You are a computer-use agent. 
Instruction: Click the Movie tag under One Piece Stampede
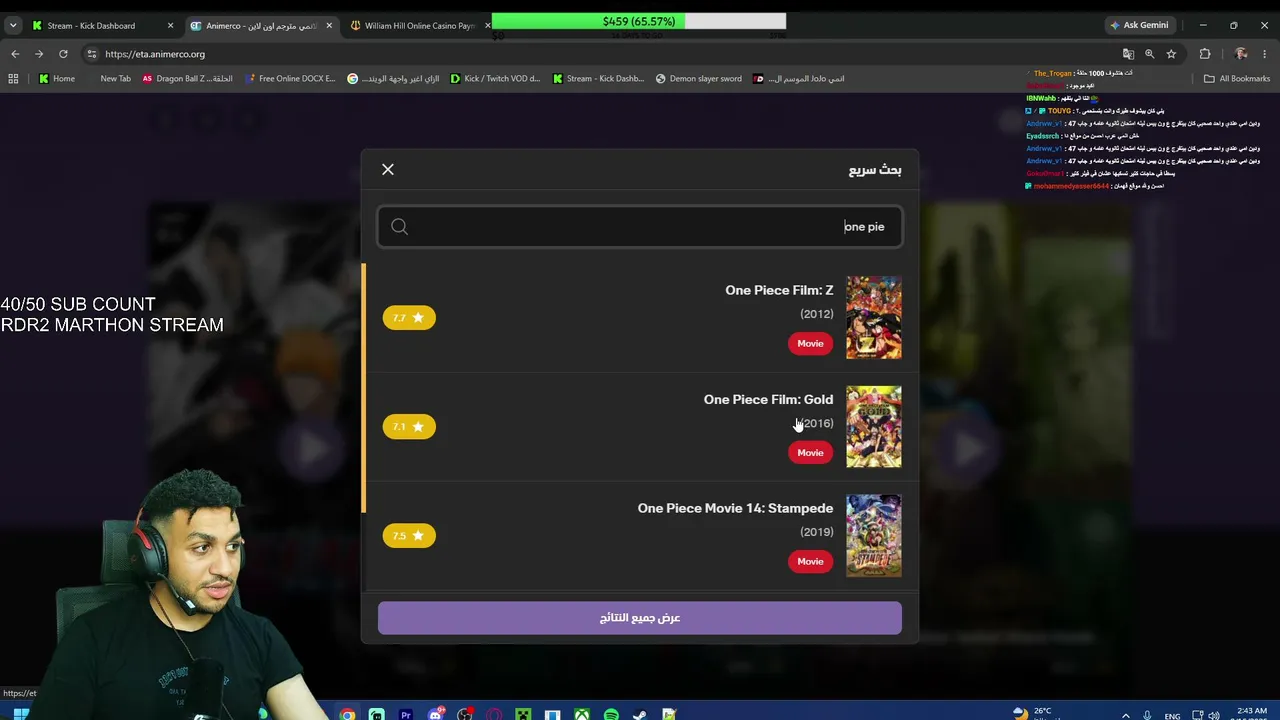pyautogui.click(x=810, y=562)
